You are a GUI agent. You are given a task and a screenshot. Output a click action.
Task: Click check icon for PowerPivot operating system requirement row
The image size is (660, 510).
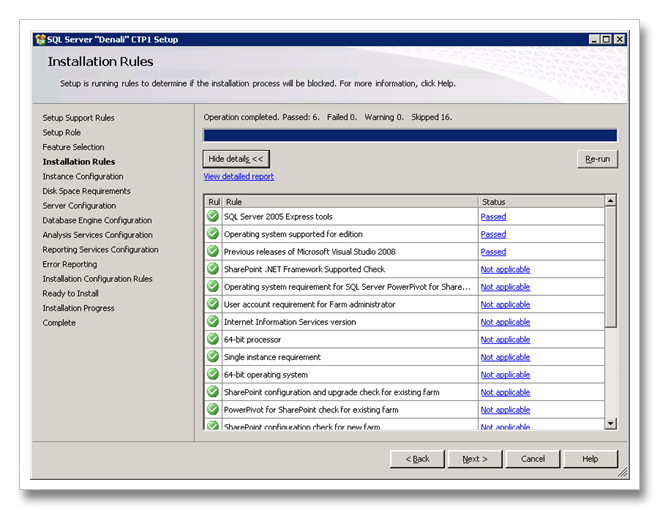coord(213,287)
